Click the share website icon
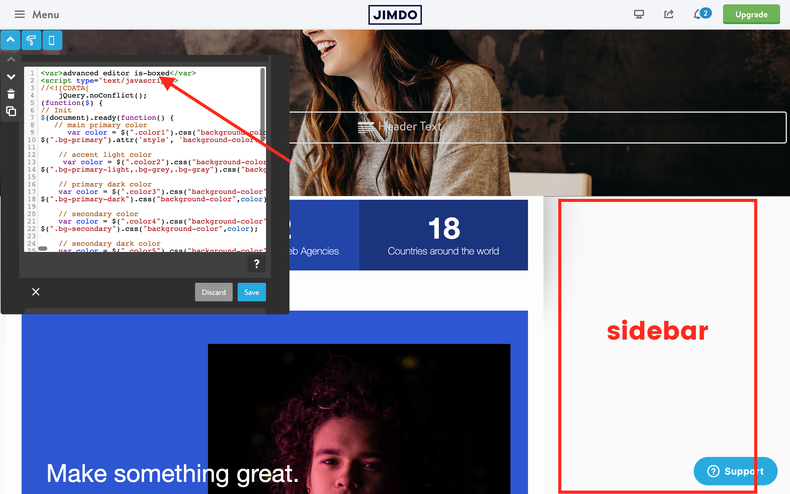Image resolution: width=790 pixels, height=494 pixels. pyautogui.click(x=669, y=14)
